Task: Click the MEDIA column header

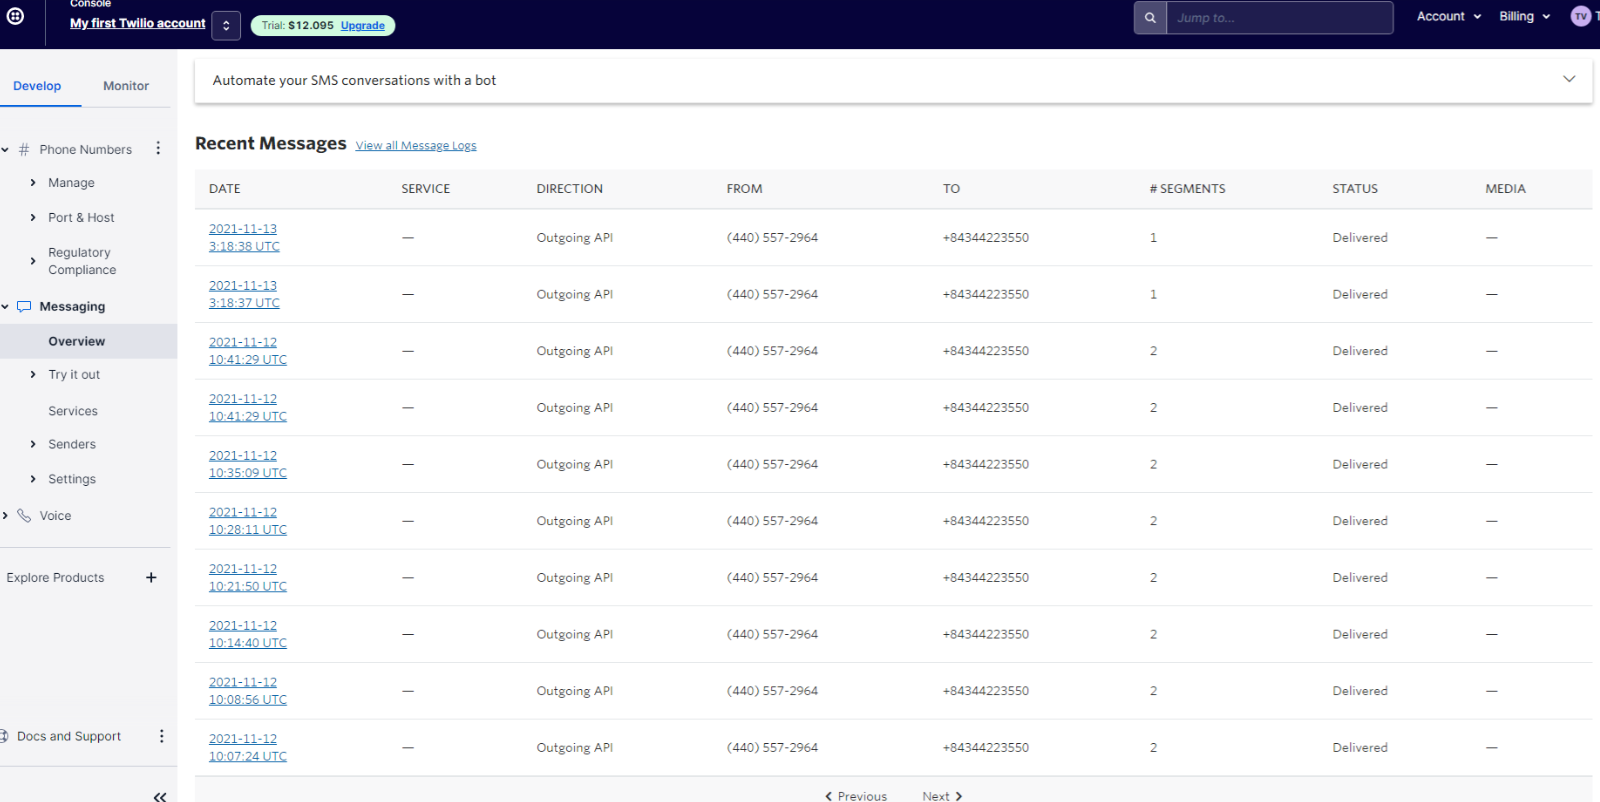Action: click(1505, 188)
